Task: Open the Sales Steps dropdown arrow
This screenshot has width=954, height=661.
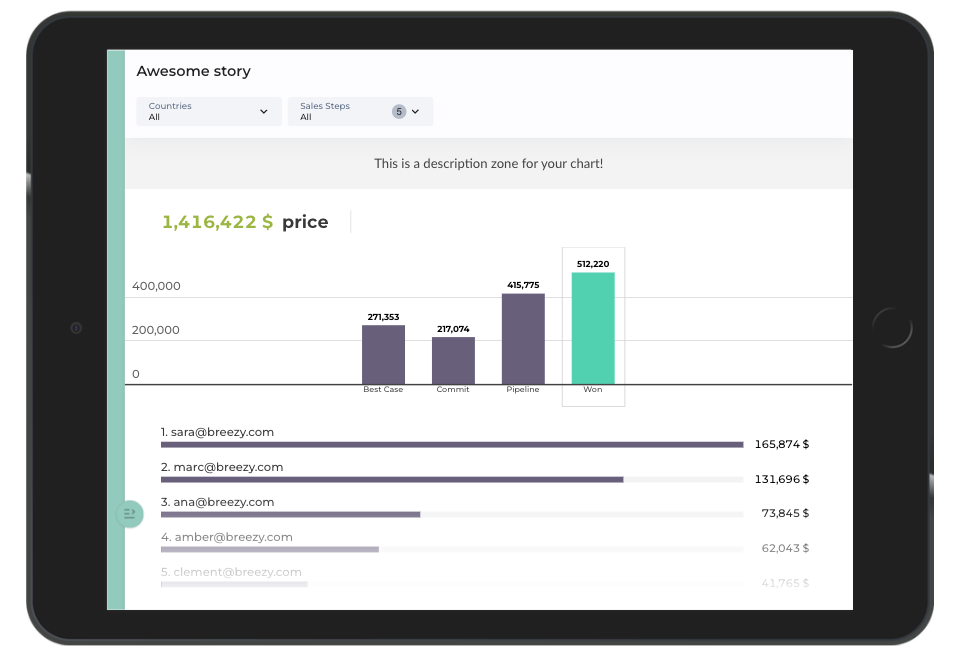Action: click(x=416, y=112)
